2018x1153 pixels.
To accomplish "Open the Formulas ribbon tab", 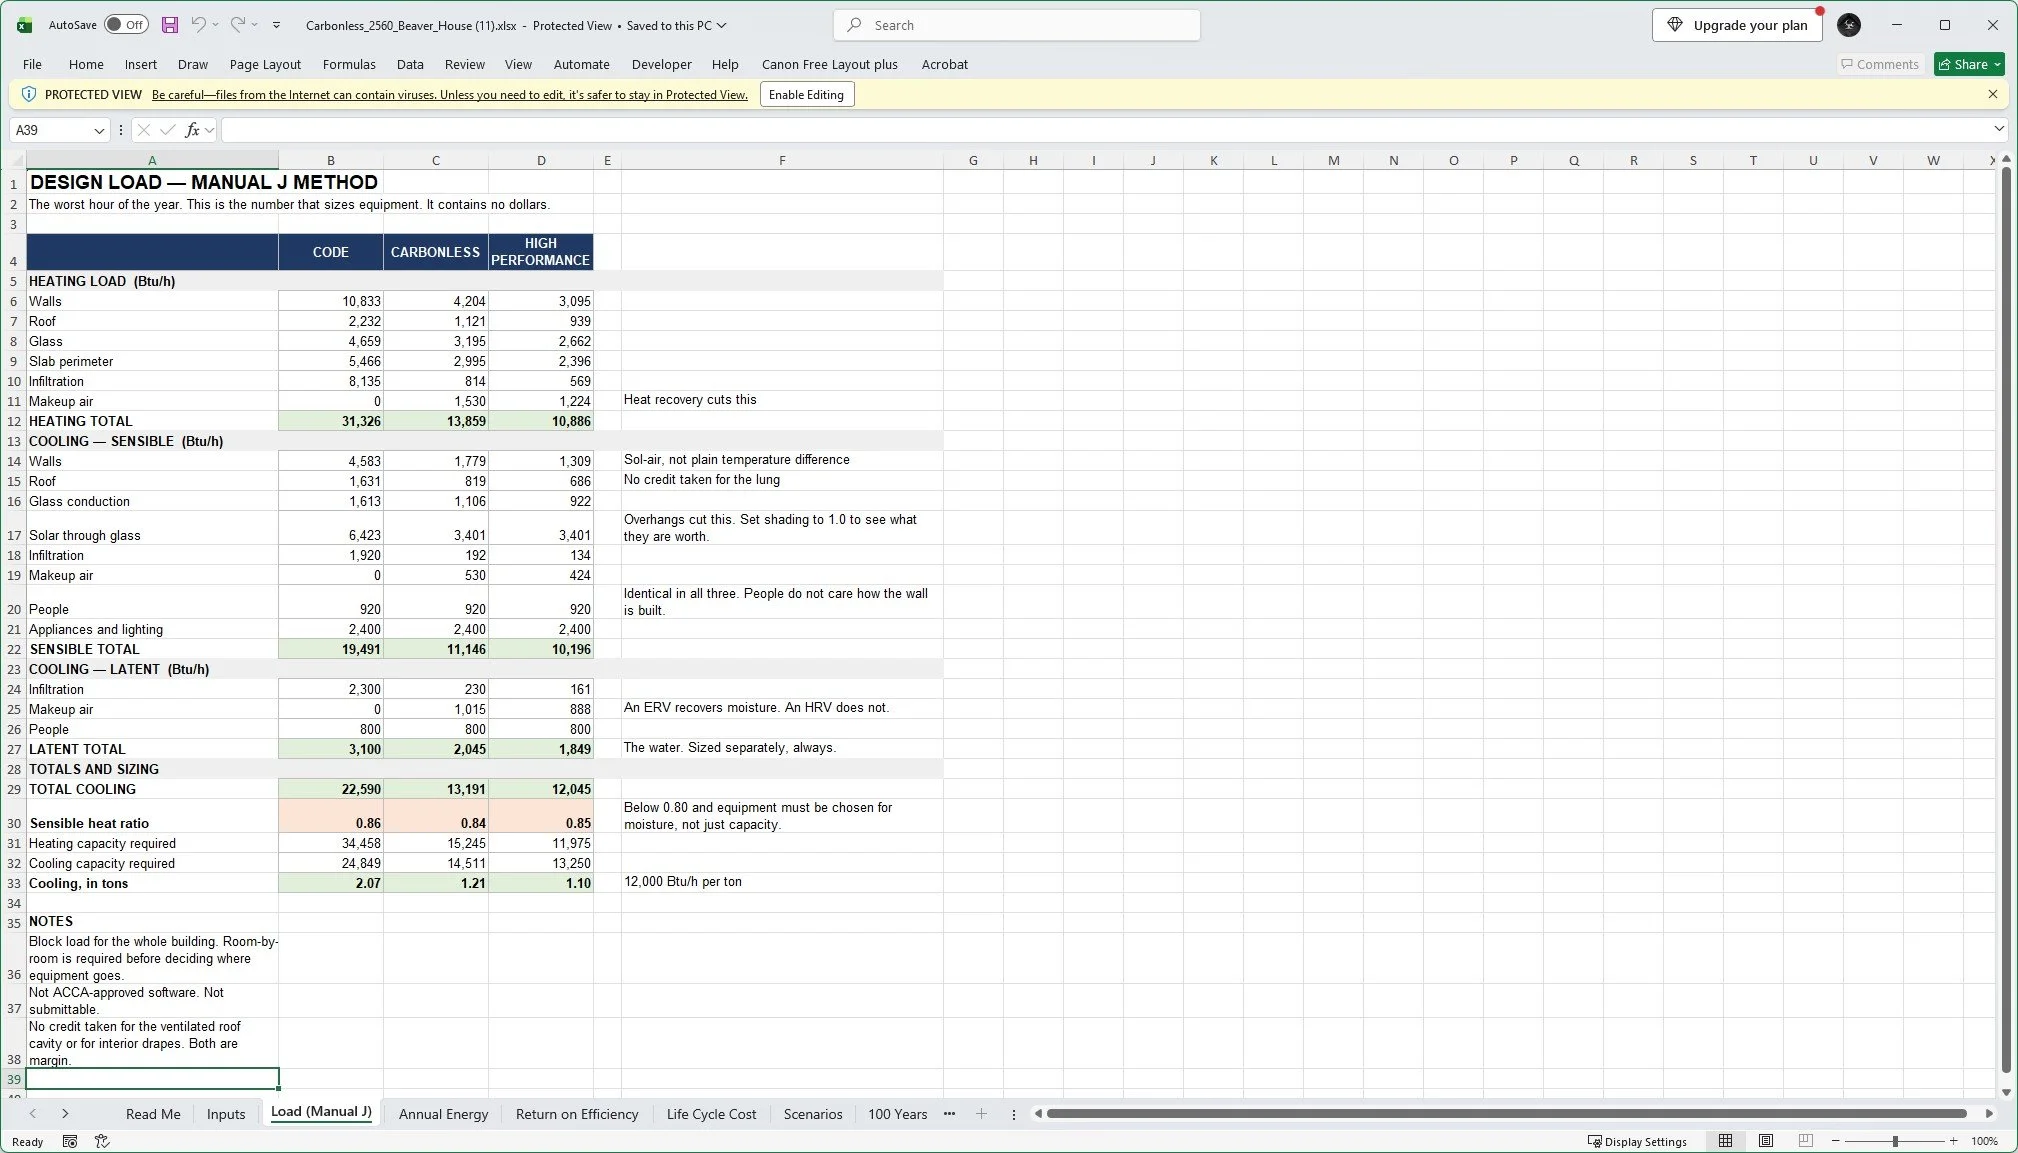I will tap(349, 64).
